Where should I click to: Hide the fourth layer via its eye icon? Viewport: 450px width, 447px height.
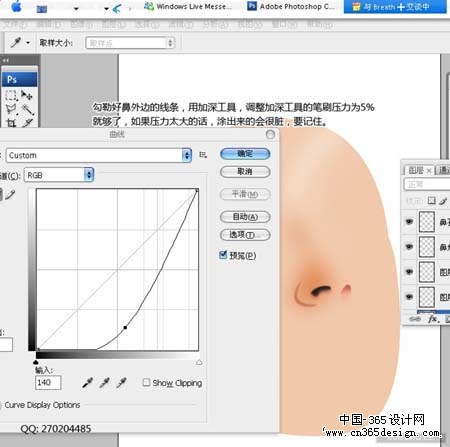click(x=409, y=297)
